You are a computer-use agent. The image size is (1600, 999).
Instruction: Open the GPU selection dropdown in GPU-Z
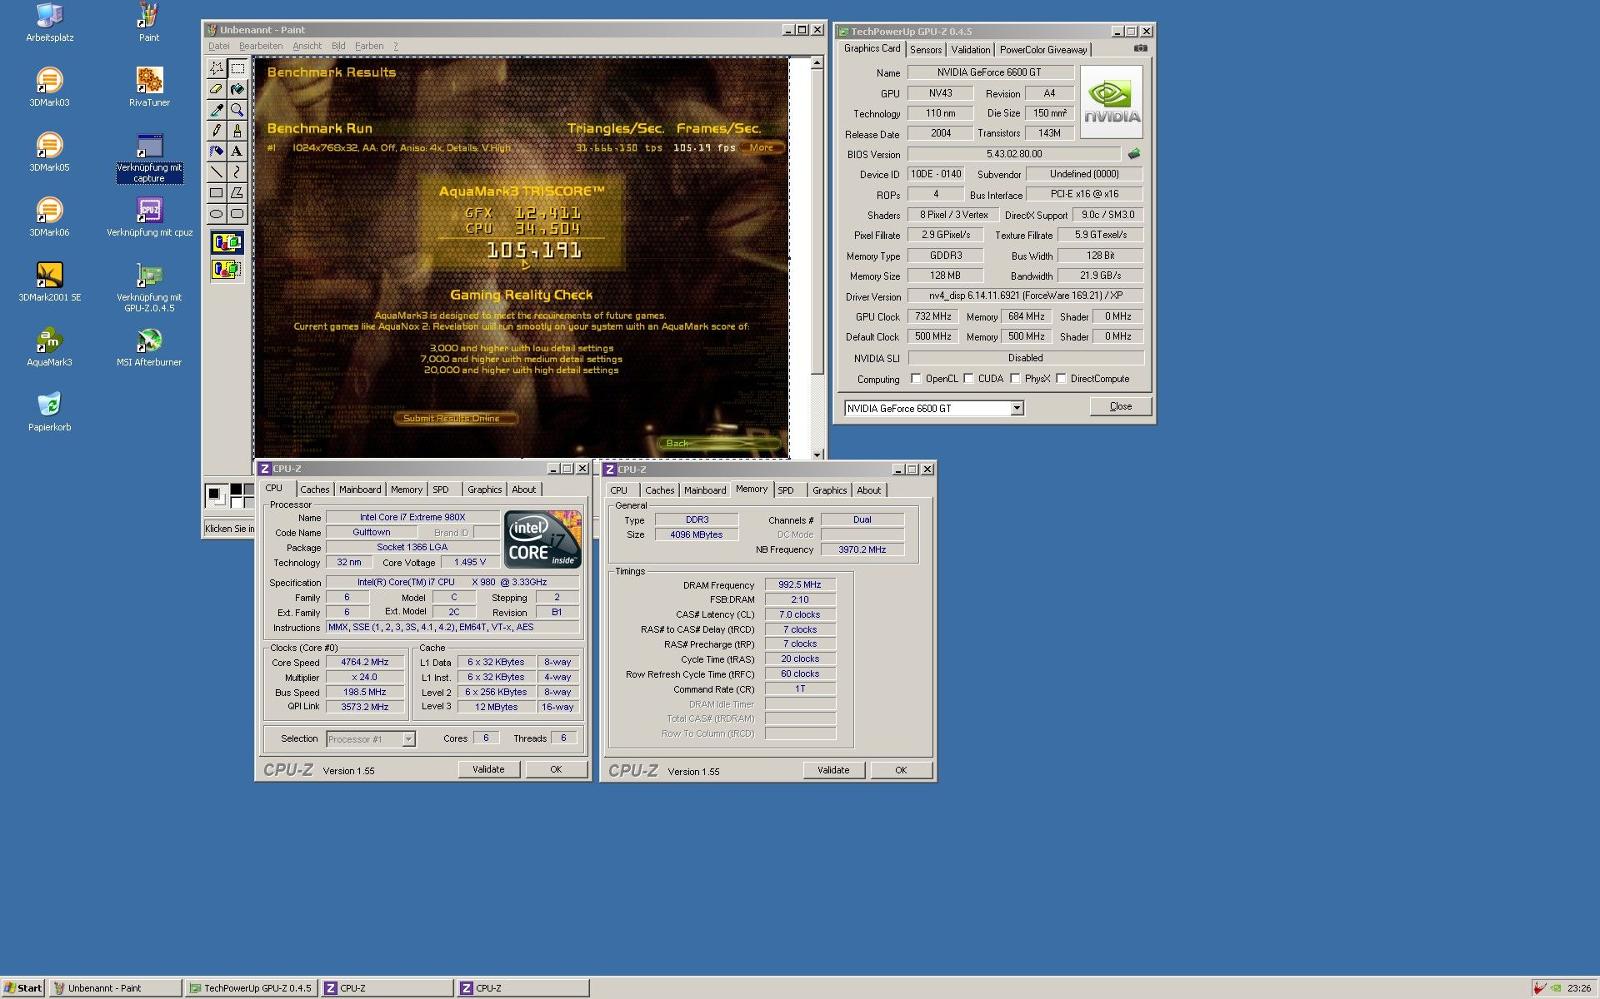pos(1017,408)
